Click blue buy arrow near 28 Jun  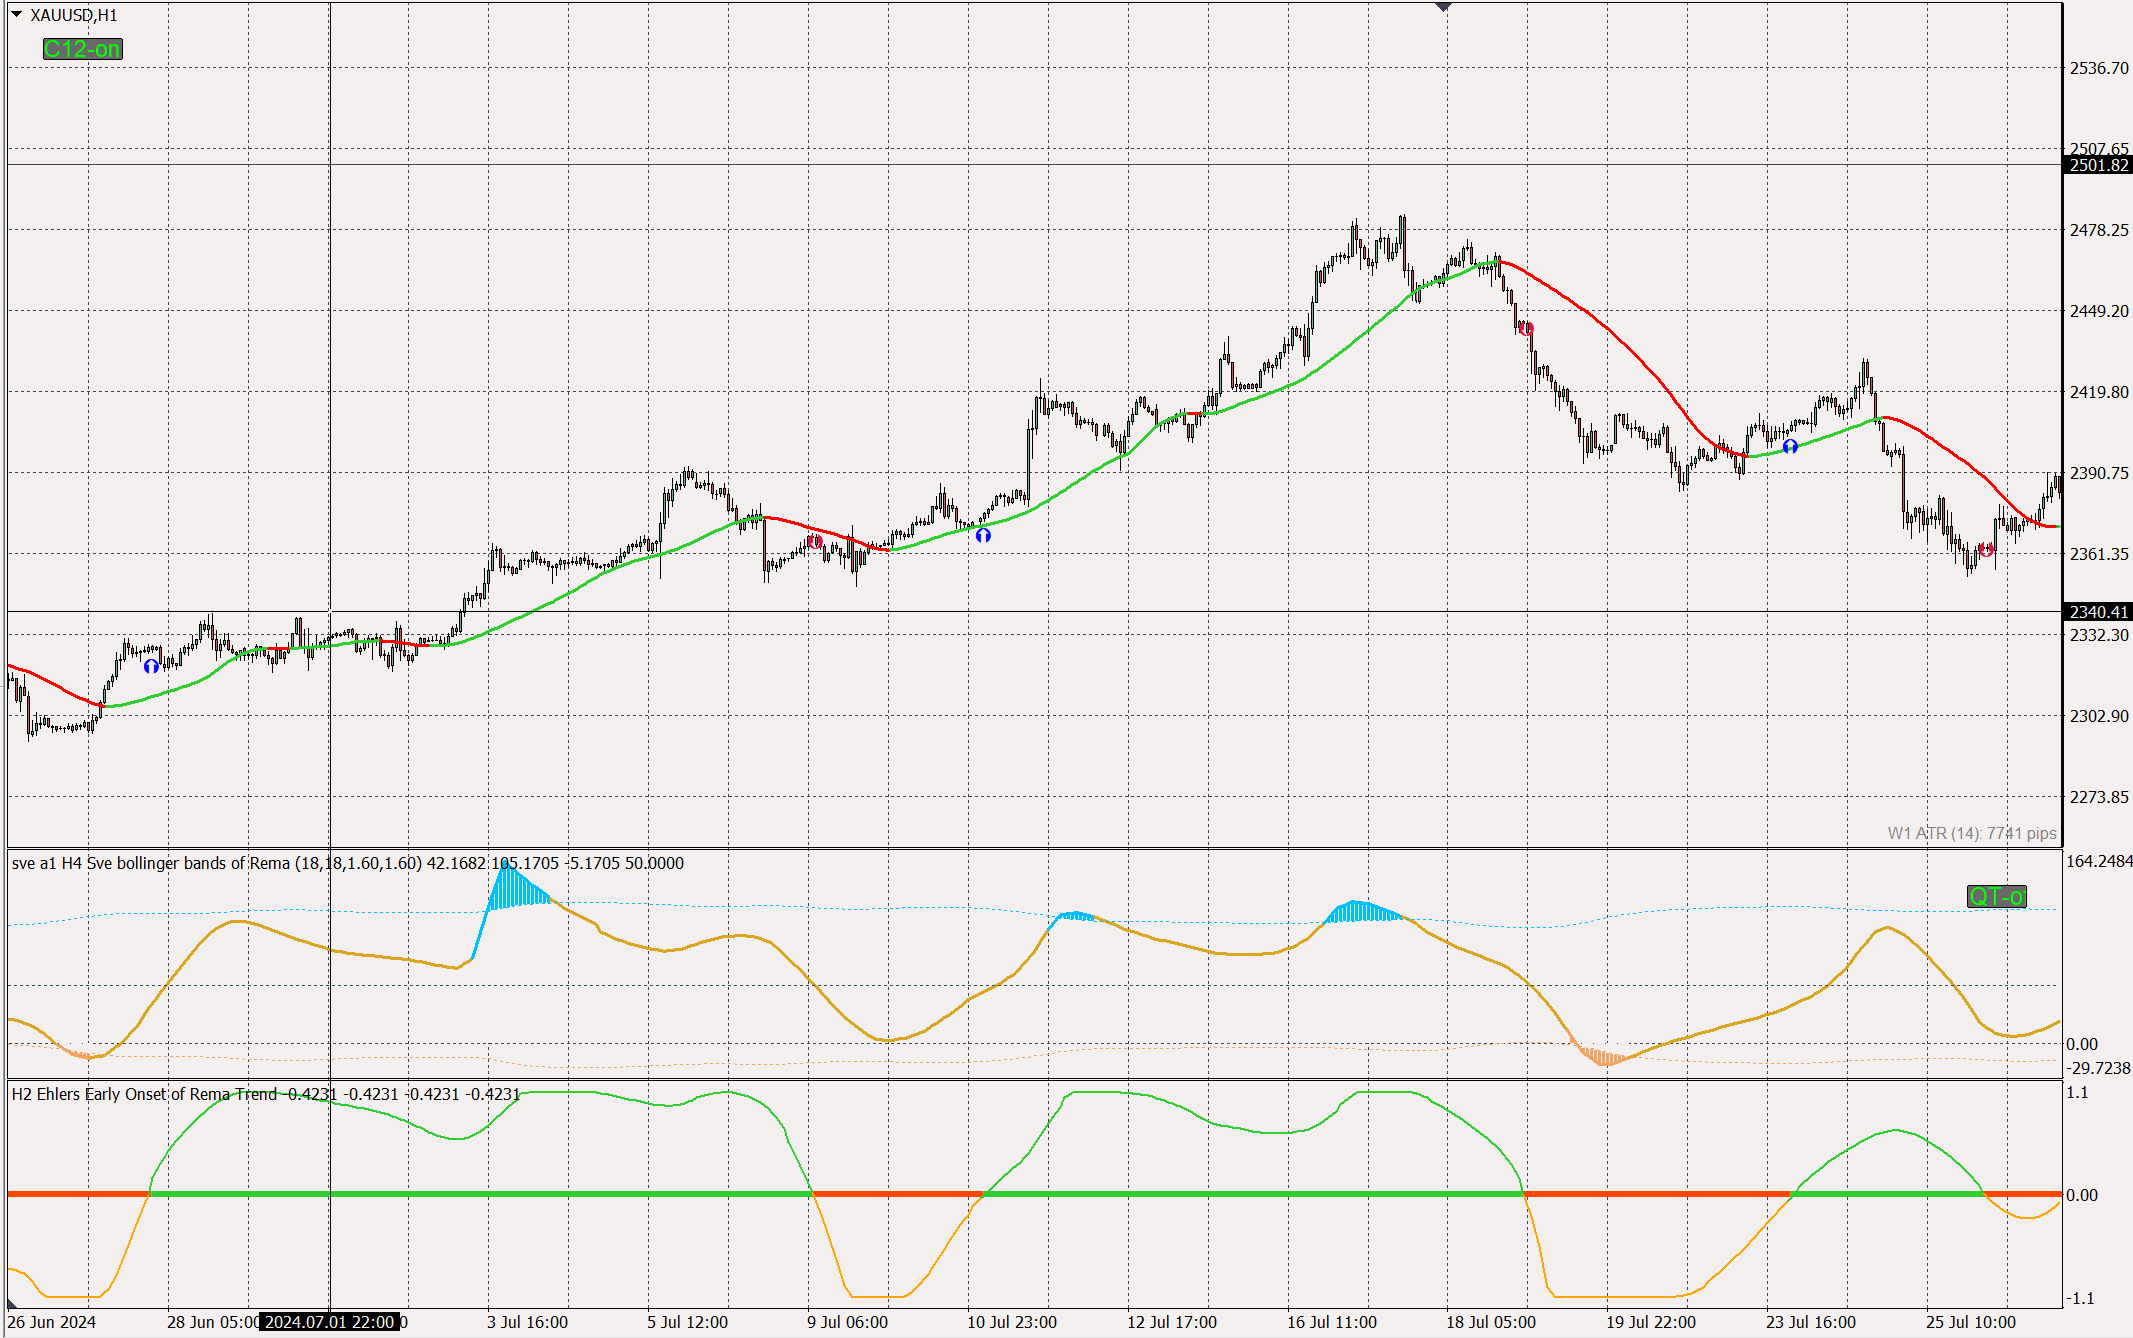pos(151,666)
